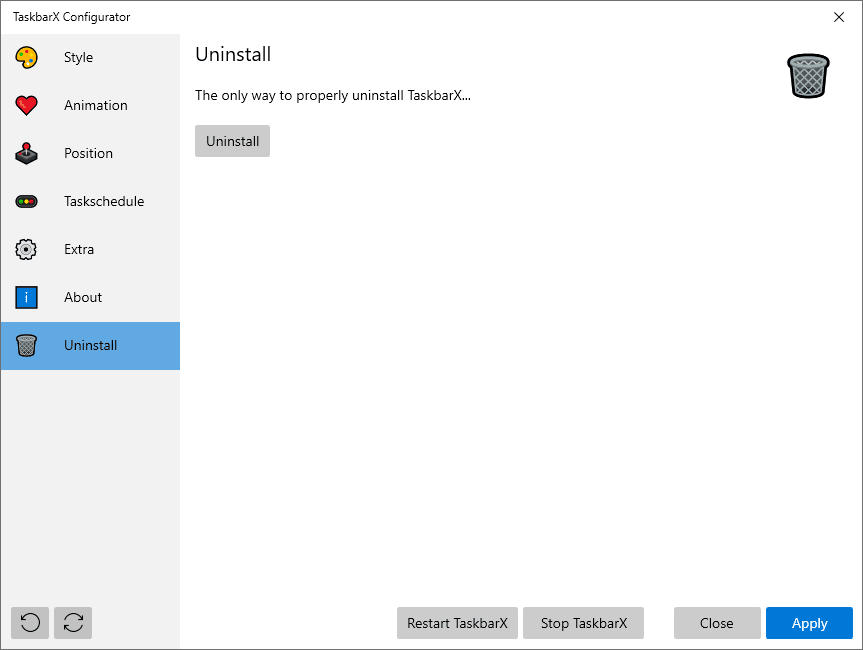Close the TaskbarX Configurator window

click(x=839, y=17)
